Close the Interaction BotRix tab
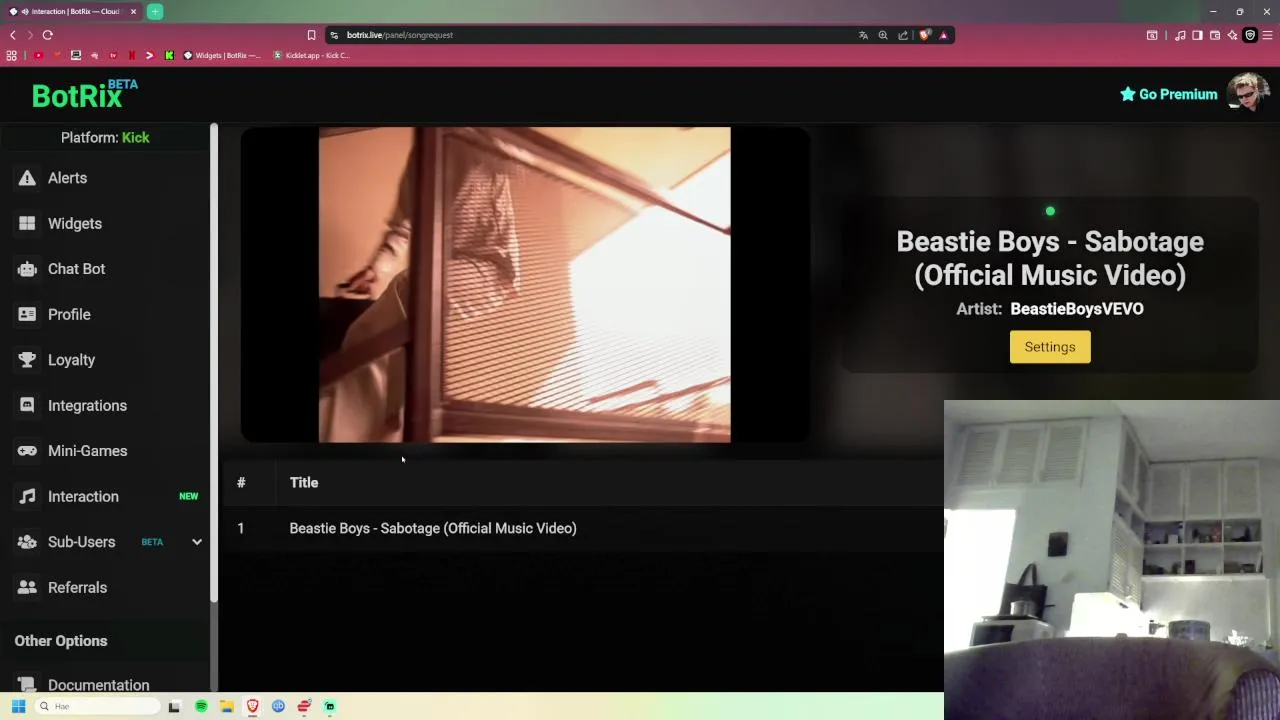Screen dimensions: 1280x720 133,12
